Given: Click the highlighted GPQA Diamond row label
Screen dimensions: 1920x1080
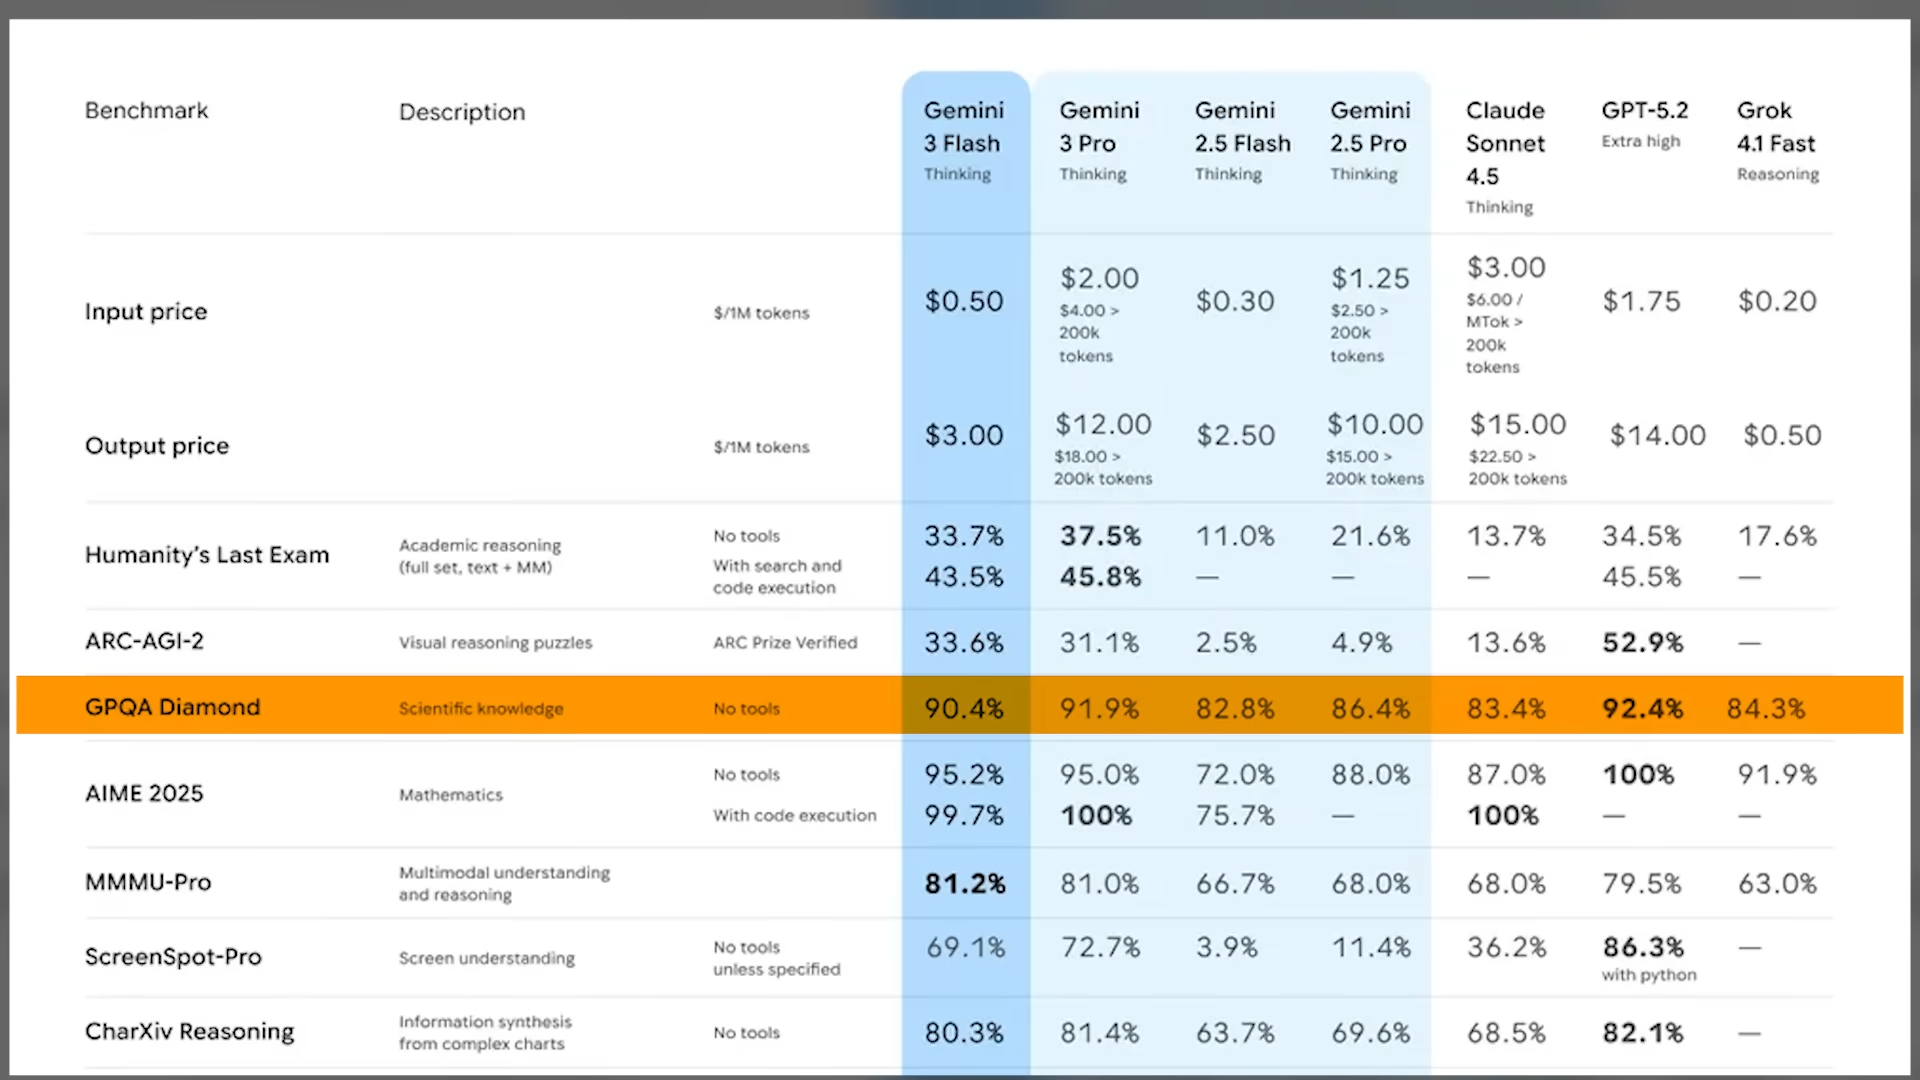Looking at the screenshot, I should click(x=172, y=707).
